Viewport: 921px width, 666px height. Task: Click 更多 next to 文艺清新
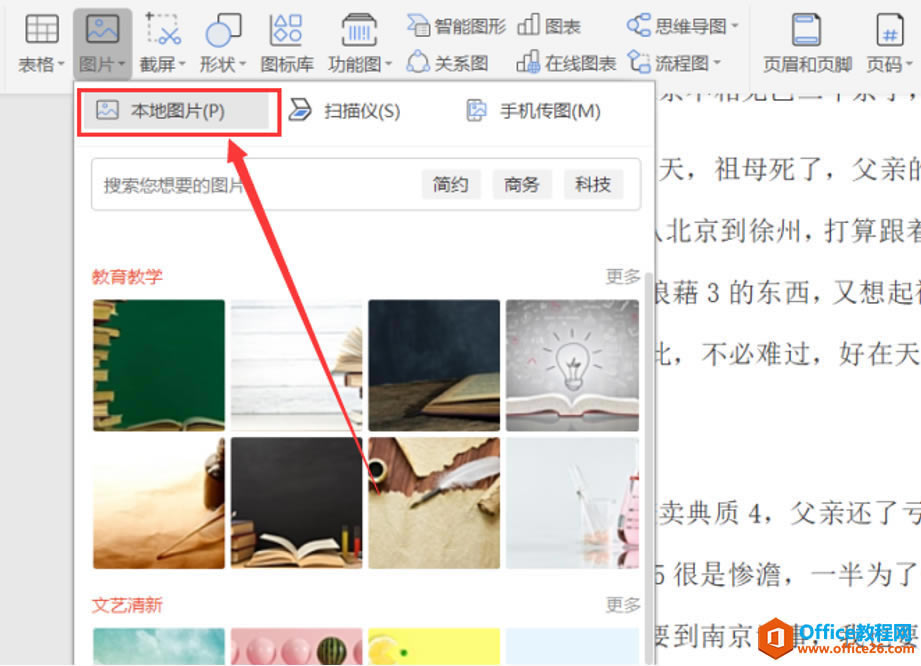[x=623, y=604]
